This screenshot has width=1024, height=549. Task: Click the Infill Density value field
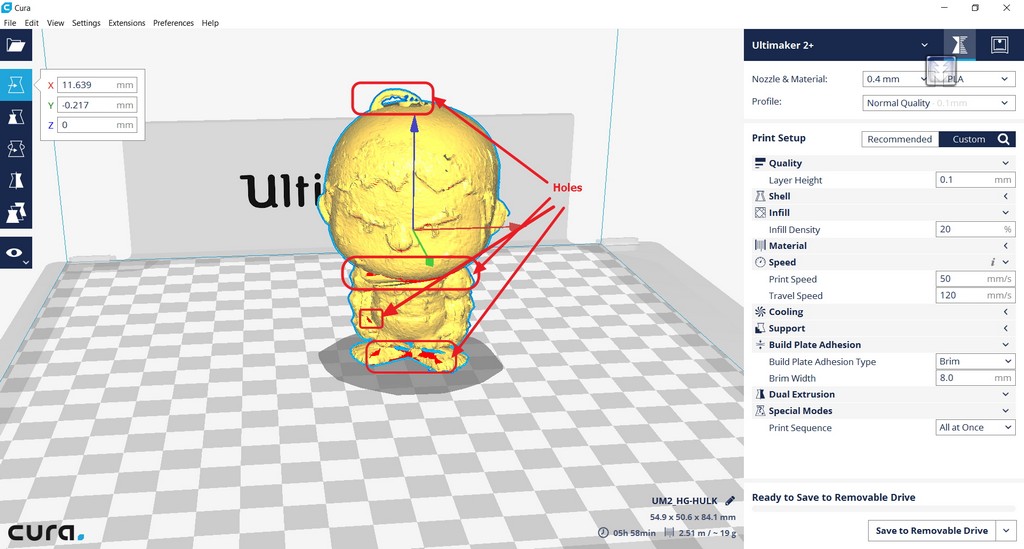point(975,229)
